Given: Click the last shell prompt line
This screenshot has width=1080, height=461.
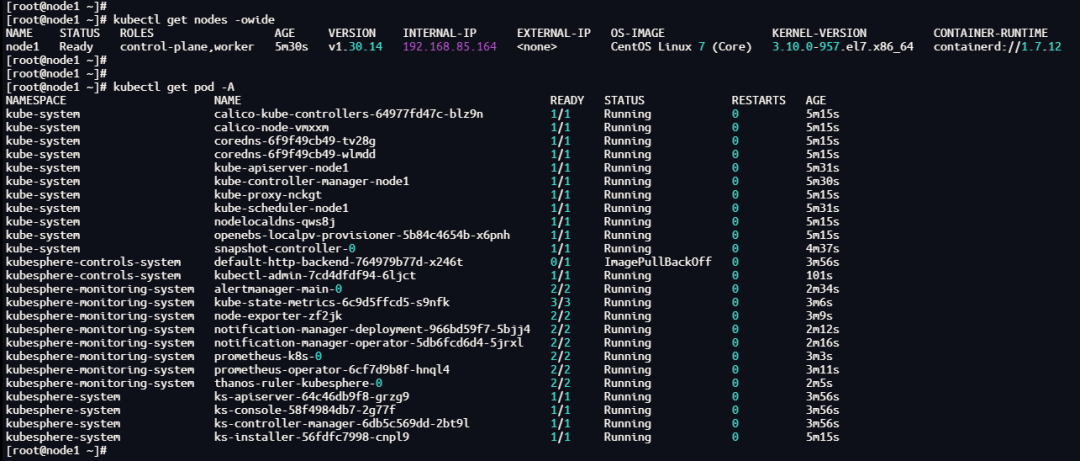Looking at the screenshot, I should pos(55,450).
